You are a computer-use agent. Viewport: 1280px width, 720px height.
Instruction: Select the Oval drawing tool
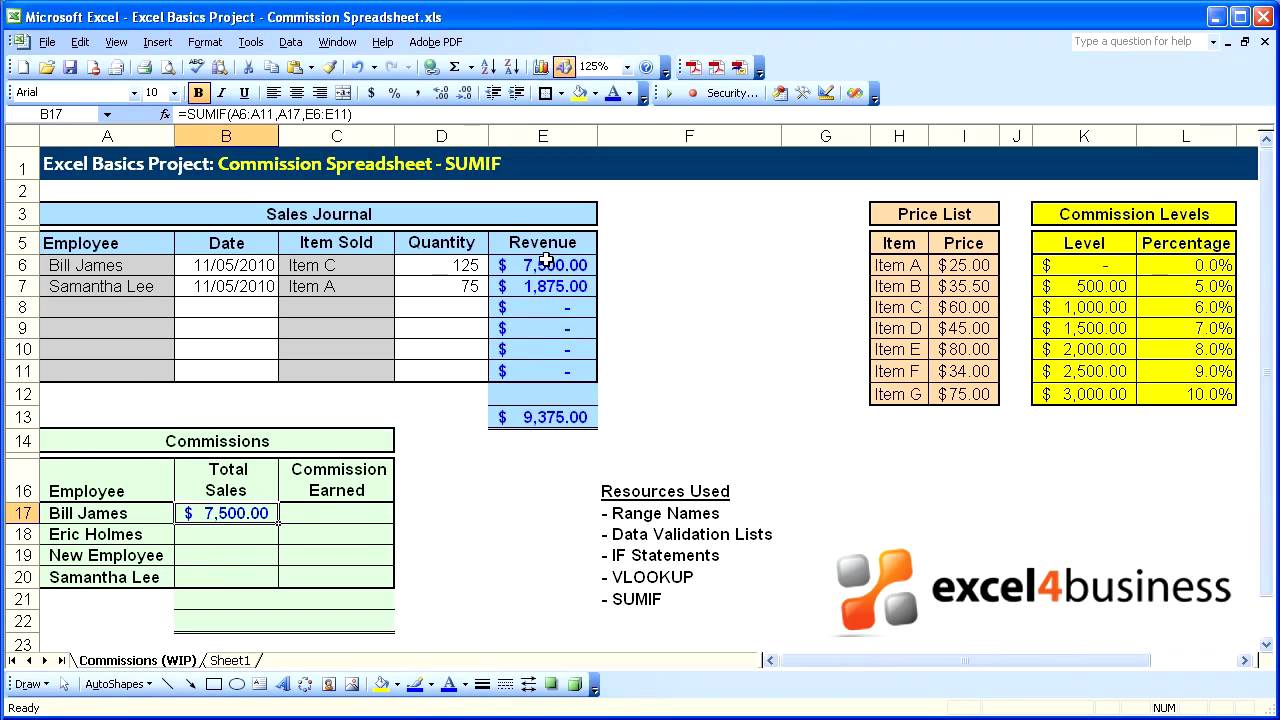[x=237, y=685]
